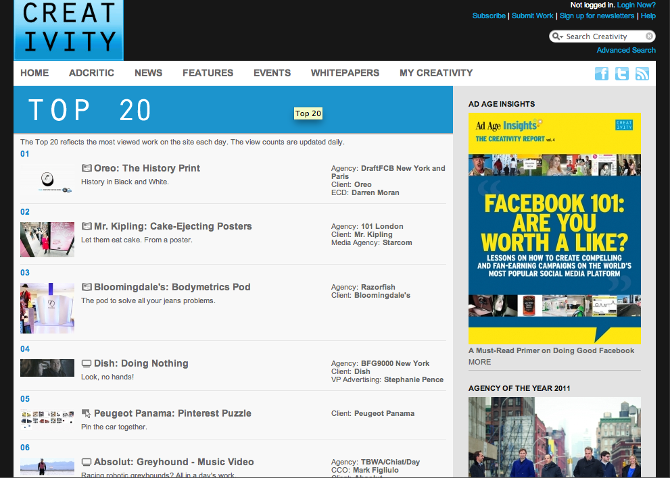
Task: Click agency BFG9000 New York
Action: (x=395, y=364)
